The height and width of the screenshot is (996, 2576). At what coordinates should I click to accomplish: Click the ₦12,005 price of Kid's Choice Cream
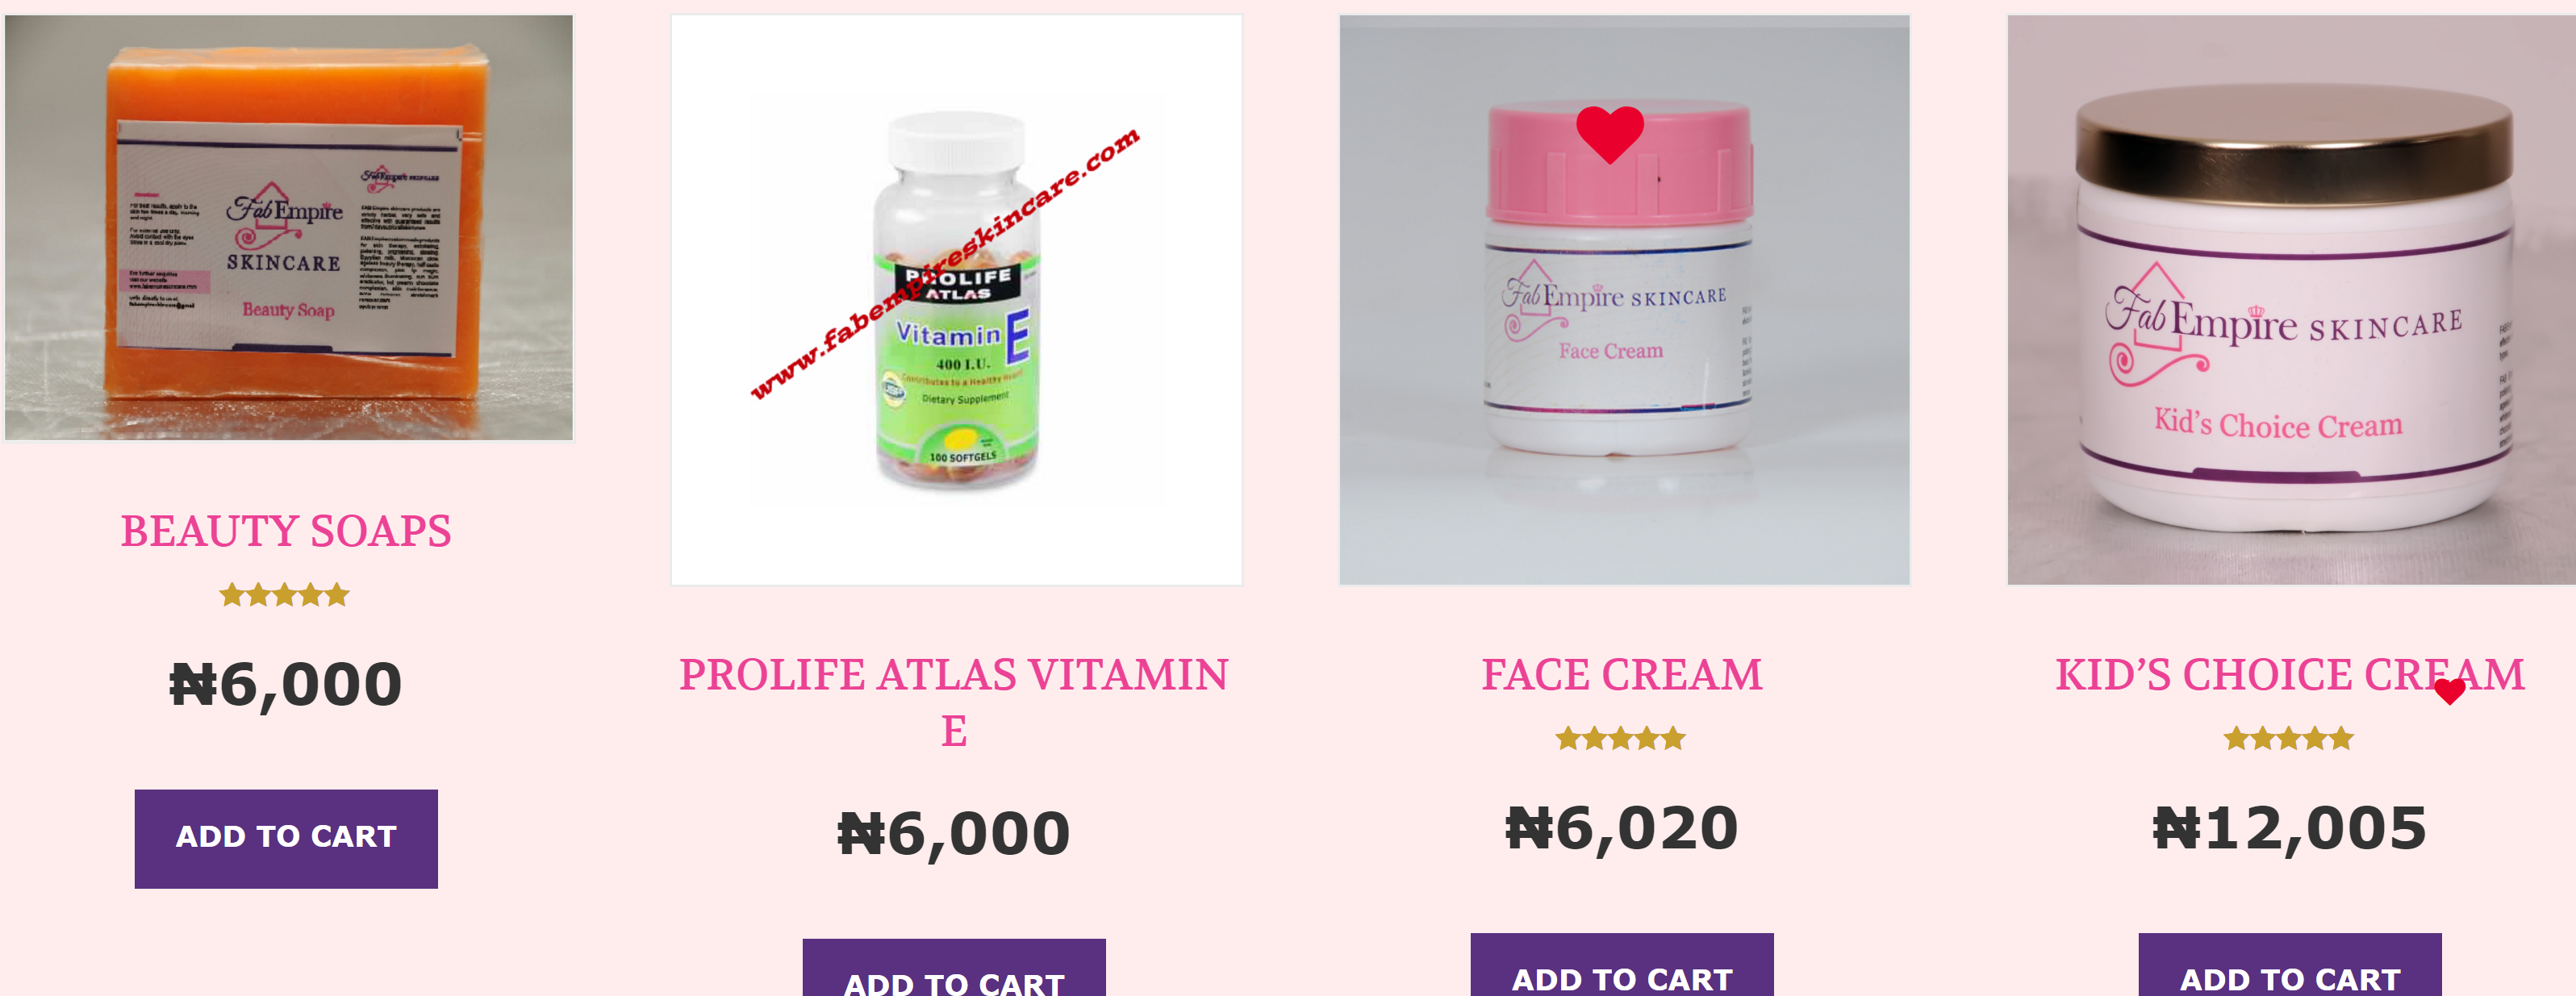(2290, 829)
